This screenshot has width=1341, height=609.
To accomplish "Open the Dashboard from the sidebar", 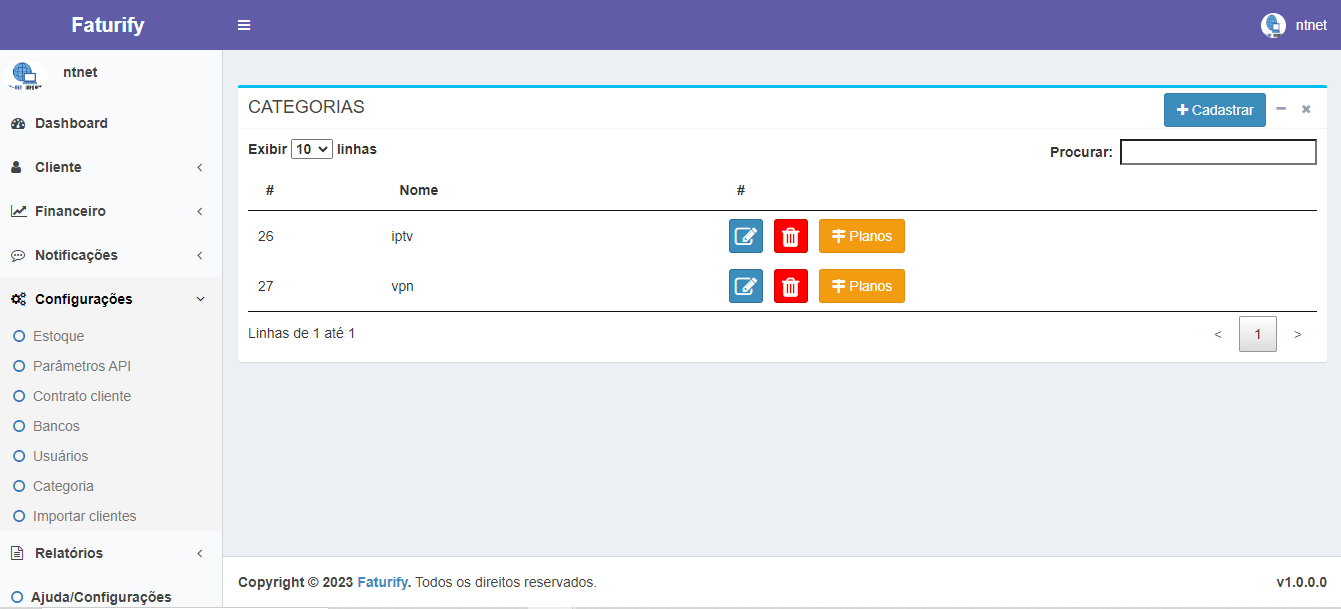I will pyautogui.click(x=71, y=123).
